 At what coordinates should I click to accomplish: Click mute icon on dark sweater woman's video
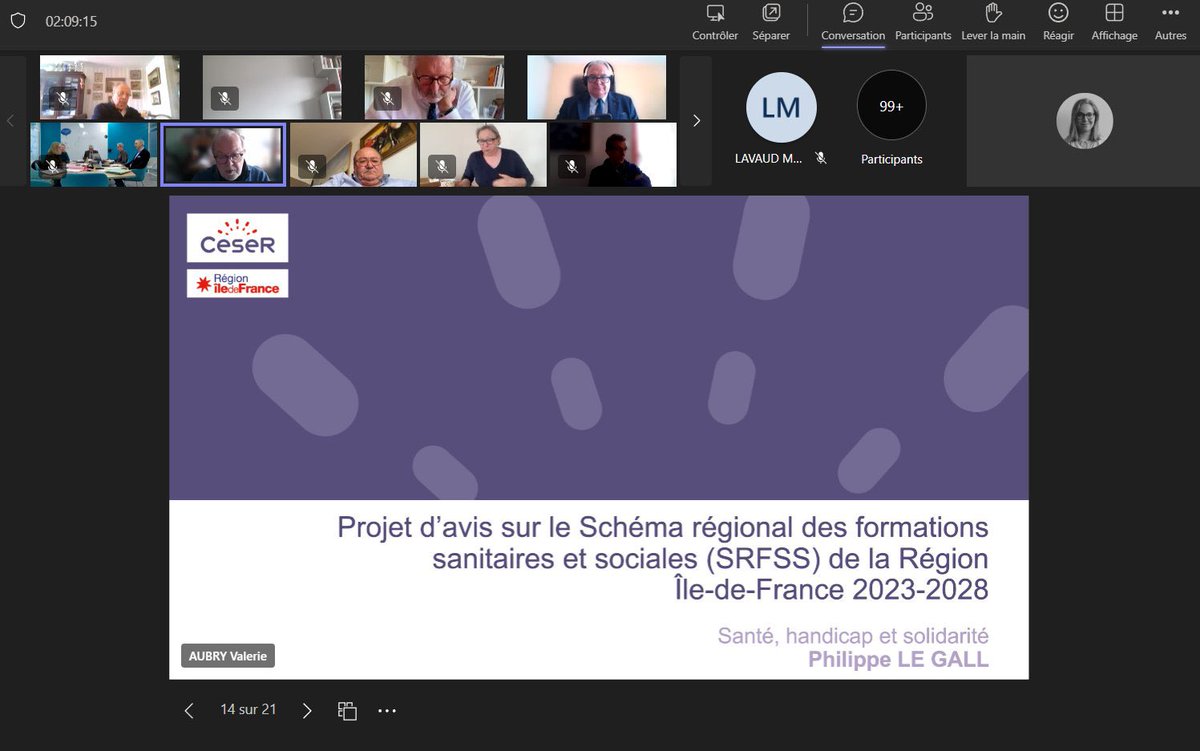pyautogui.click(x=442, y=165)
